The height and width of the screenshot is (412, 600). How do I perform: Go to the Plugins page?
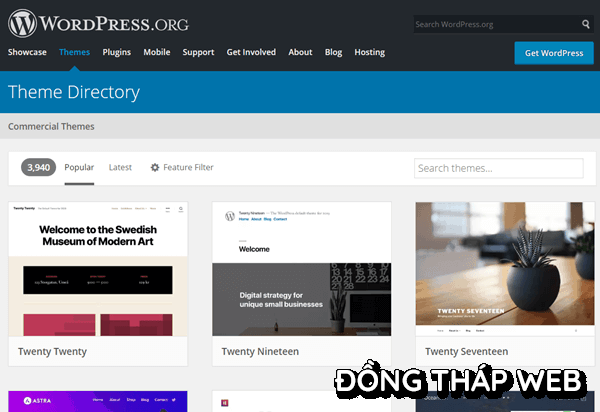[x=117, y=52]
